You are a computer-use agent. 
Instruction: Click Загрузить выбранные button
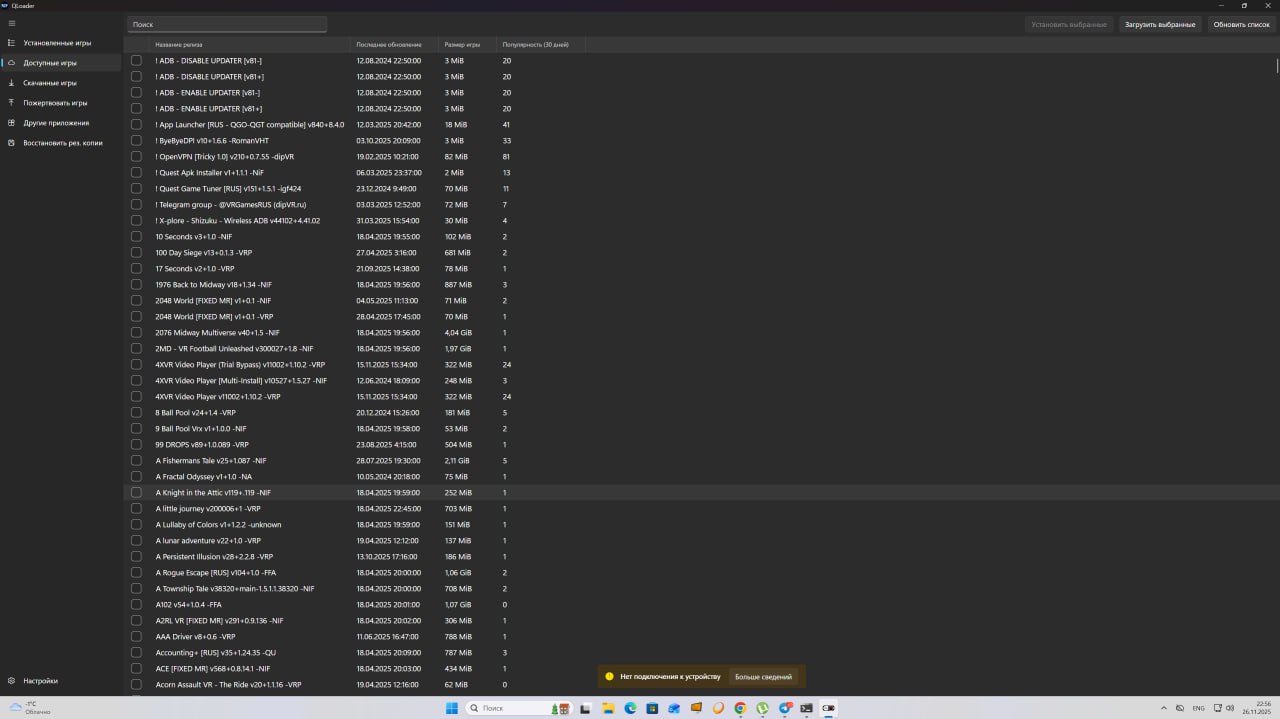[1160, 24]
